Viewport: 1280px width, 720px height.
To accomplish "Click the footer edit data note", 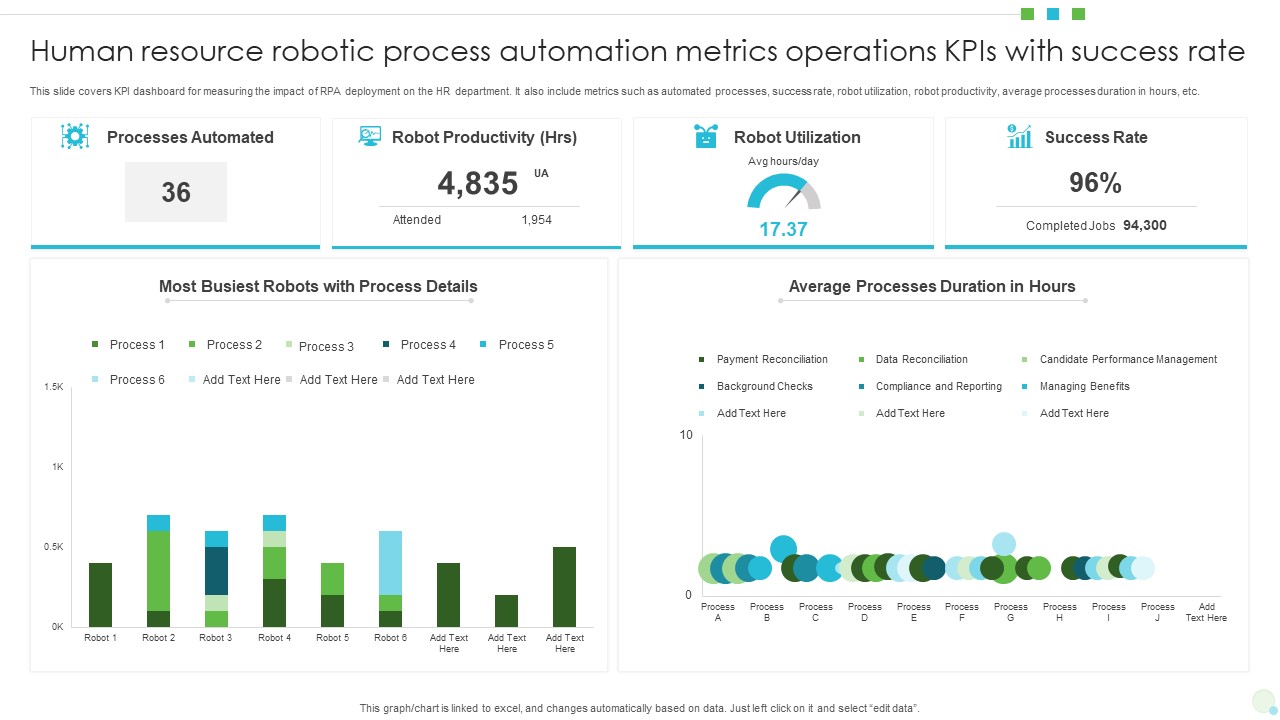I will click(x=639, y=708).
